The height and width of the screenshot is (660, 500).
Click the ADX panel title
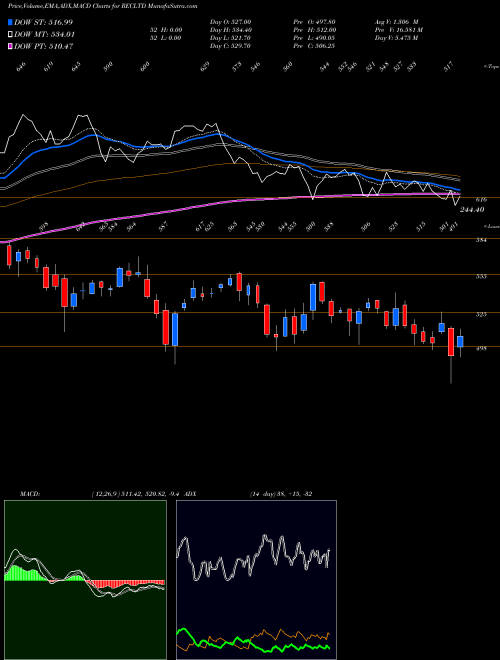pyautogui.click(x=190, y=494)
